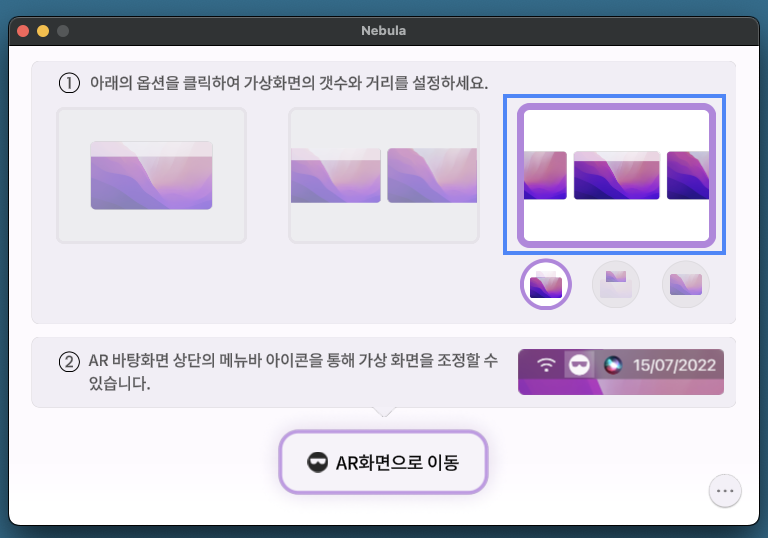
Task: Click the Siri icon in menu bar preview
Action: [612, 365]
